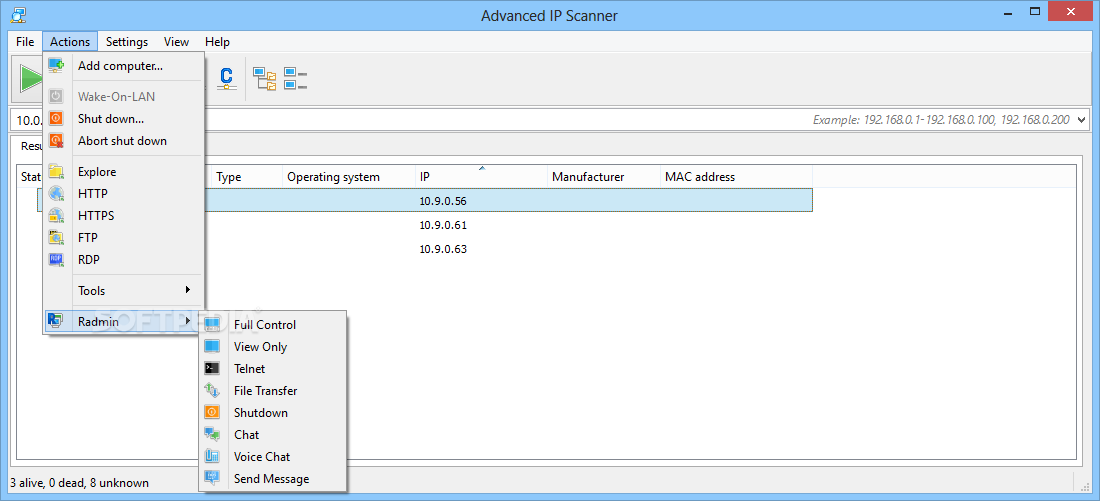Choose Explore from the Actions menu

click(x=123, y=172)
